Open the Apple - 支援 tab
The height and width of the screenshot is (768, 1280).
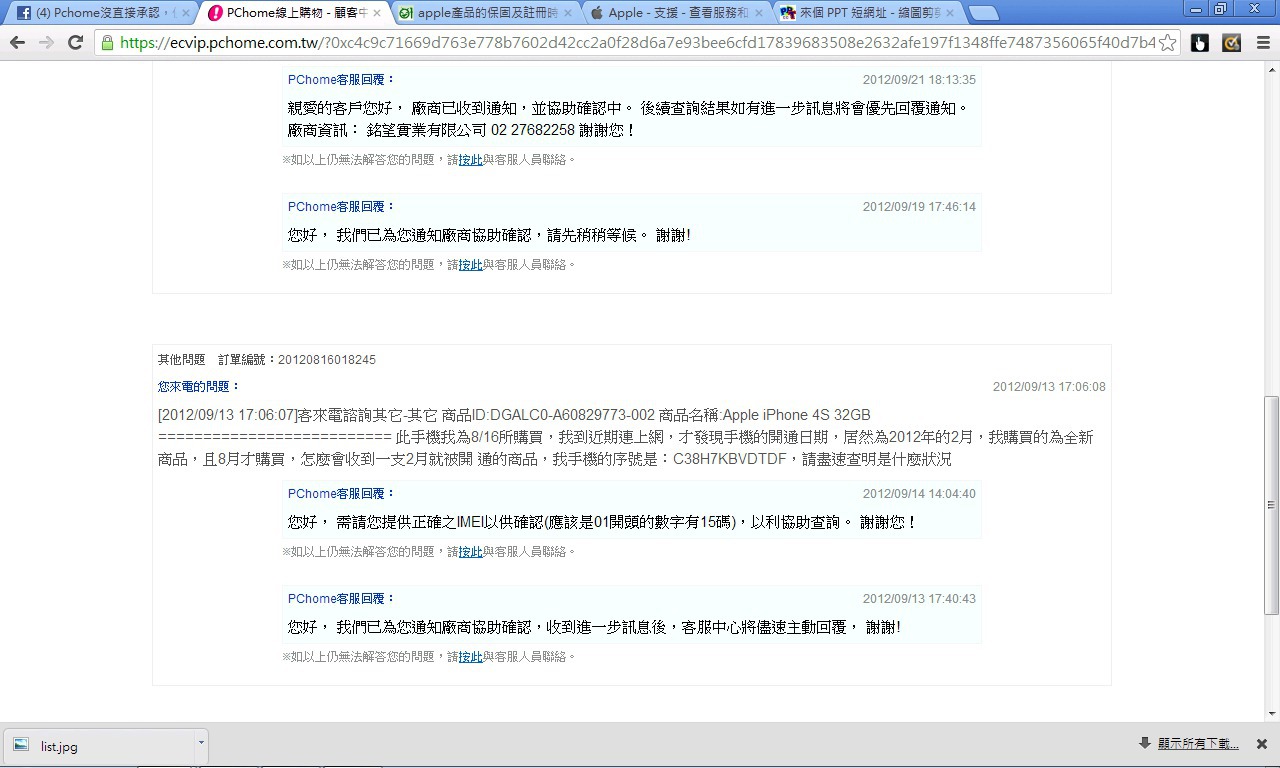(x=675, y=13)
